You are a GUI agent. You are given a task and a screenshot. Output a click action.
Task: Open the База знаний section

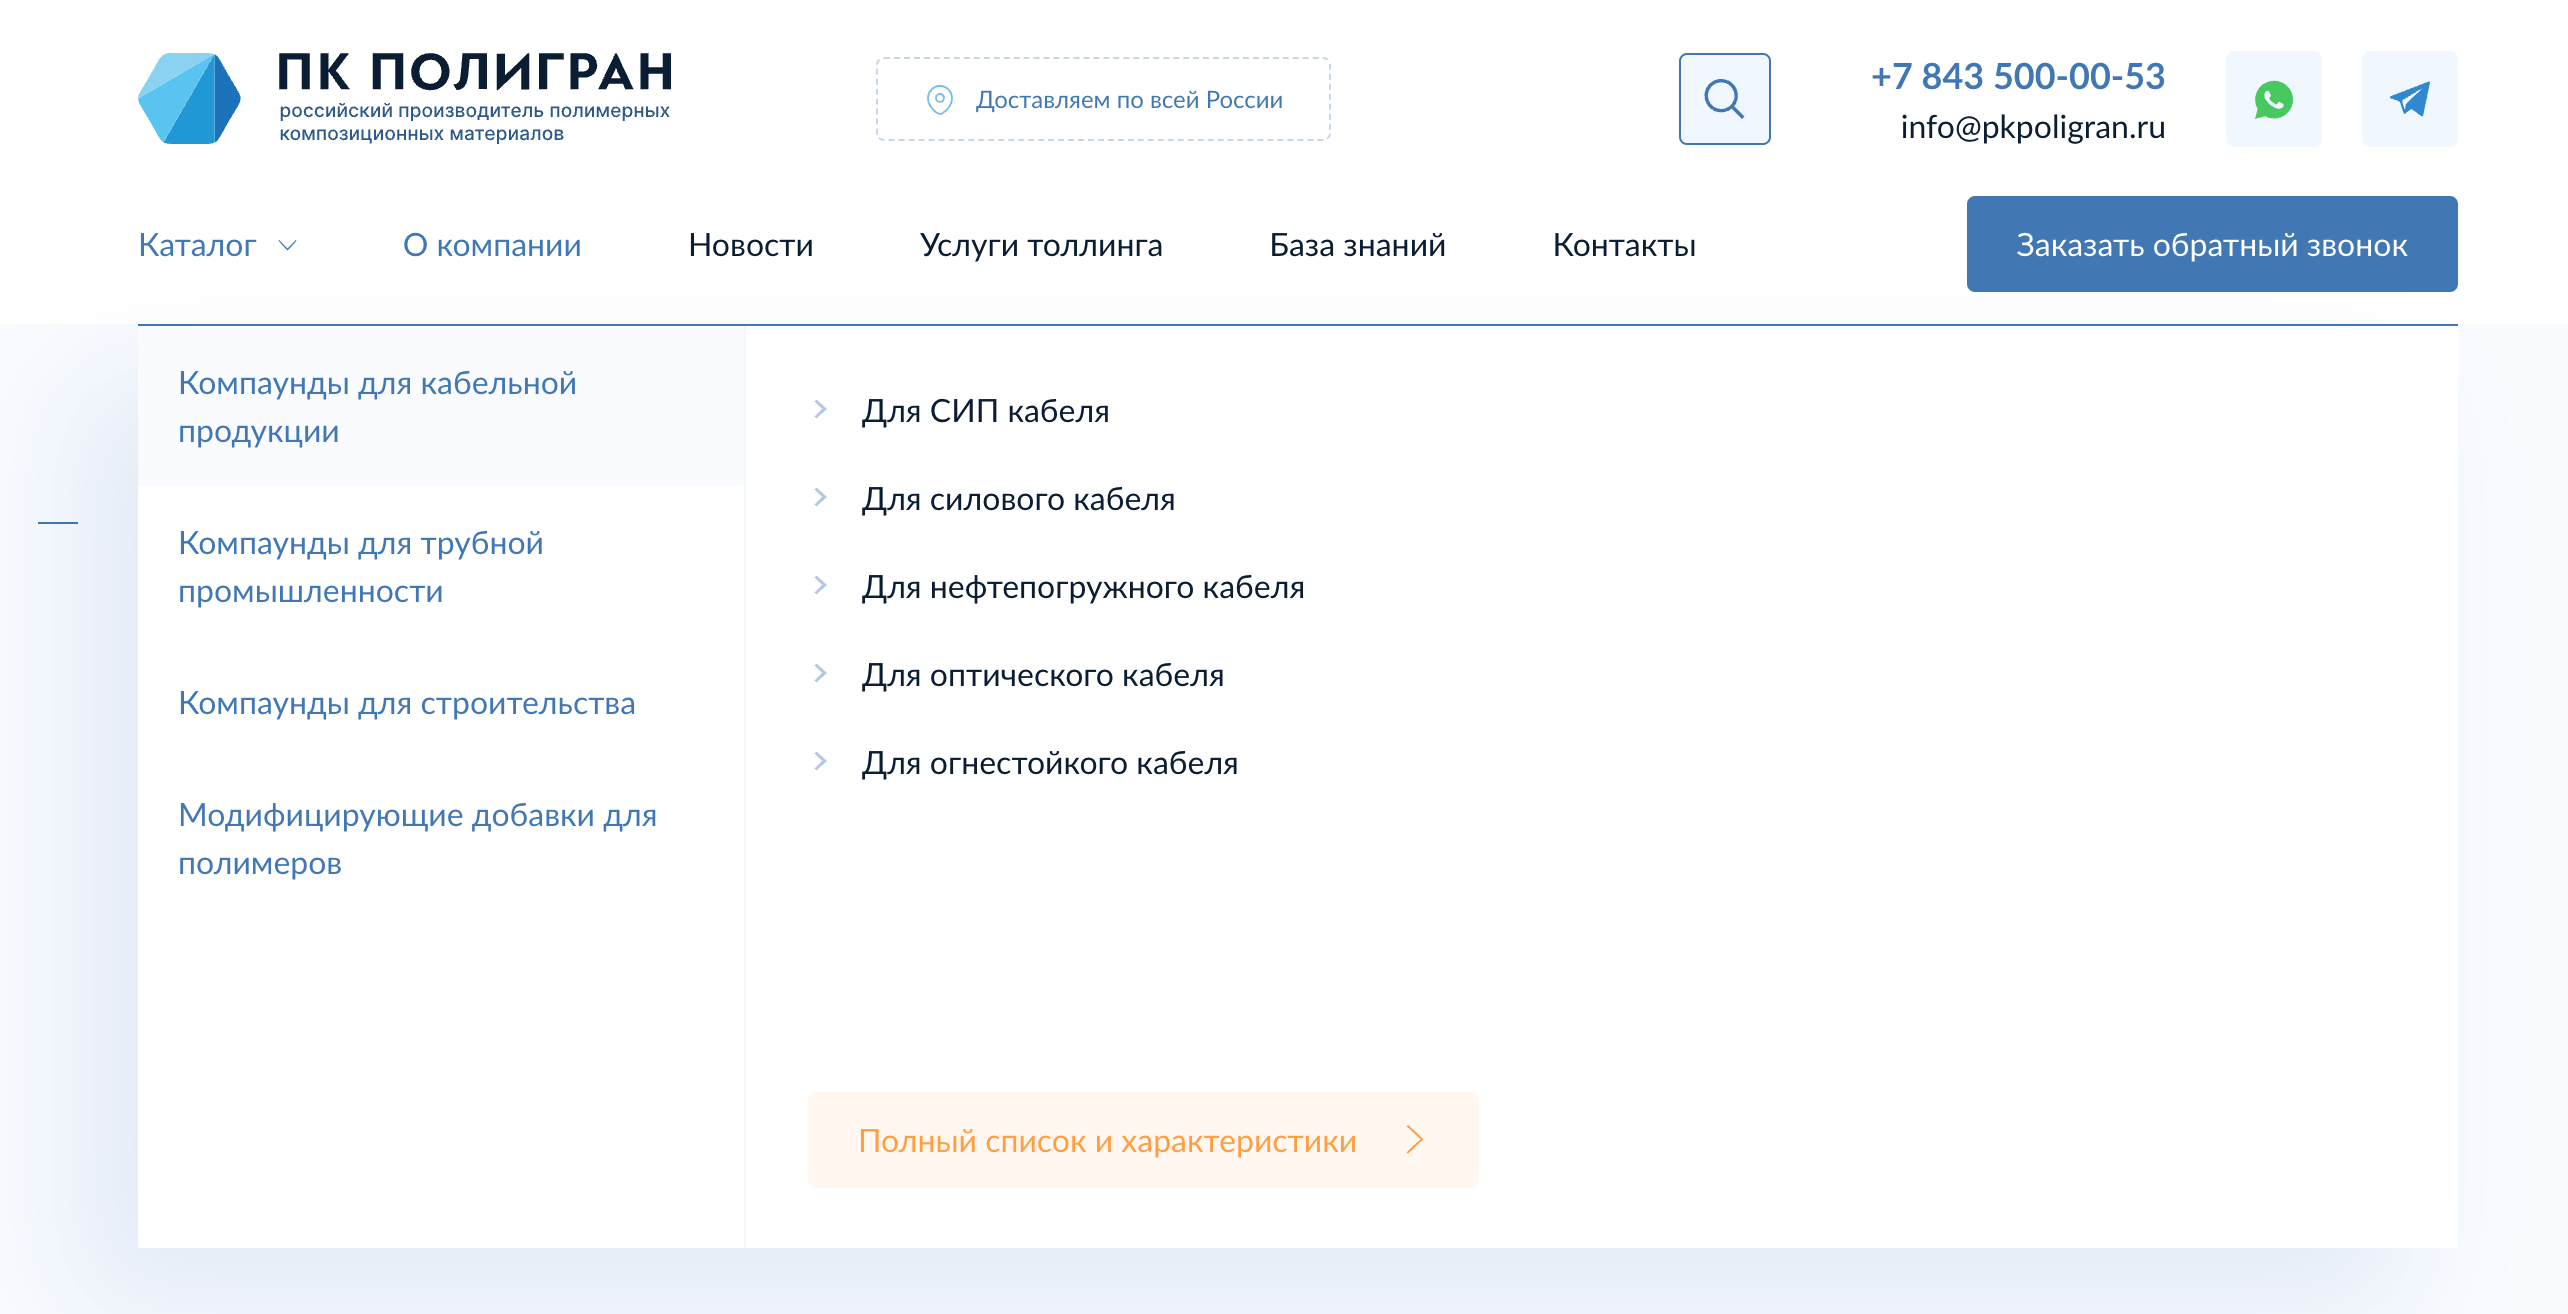tap(1357, 245)
